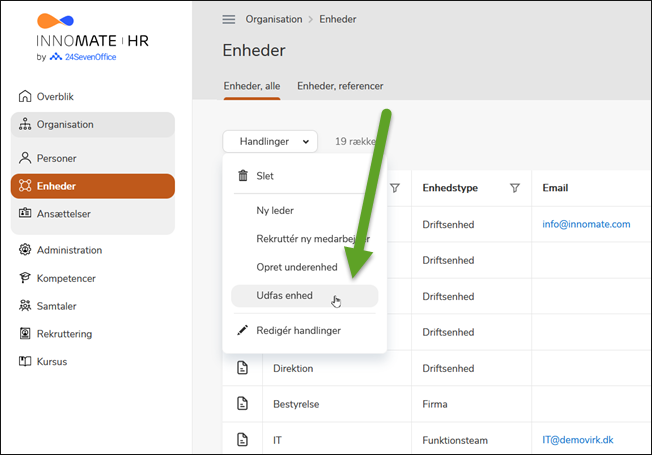Go to Administration section
This screenshot has width=652, height=455.
coord(69,250)
